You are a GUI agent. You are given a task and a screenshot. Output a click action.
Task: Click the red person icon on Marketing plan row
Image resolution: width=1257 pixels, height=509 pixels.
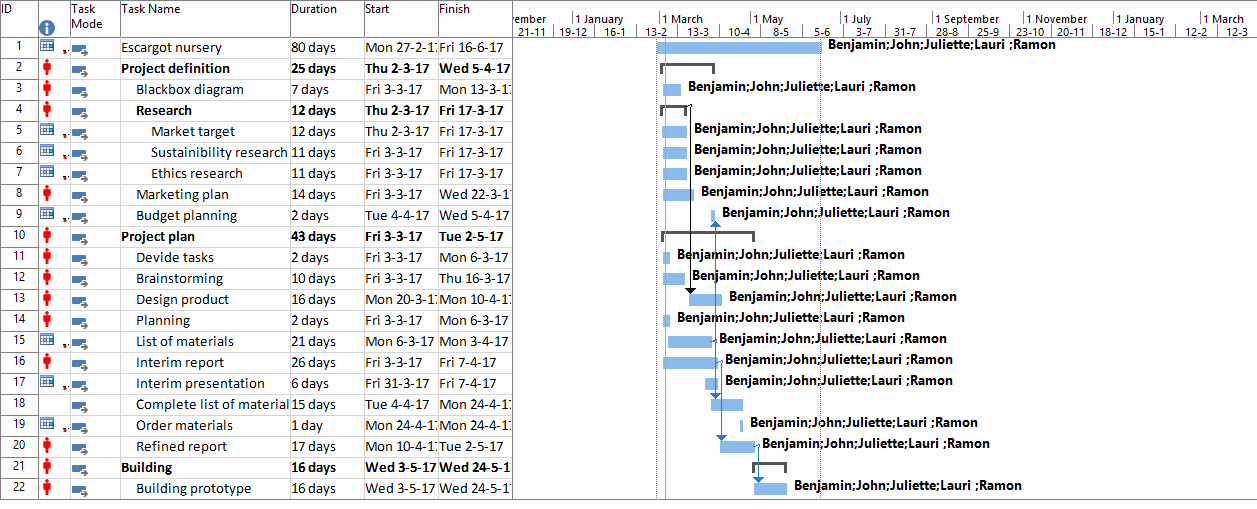(47, 194)
